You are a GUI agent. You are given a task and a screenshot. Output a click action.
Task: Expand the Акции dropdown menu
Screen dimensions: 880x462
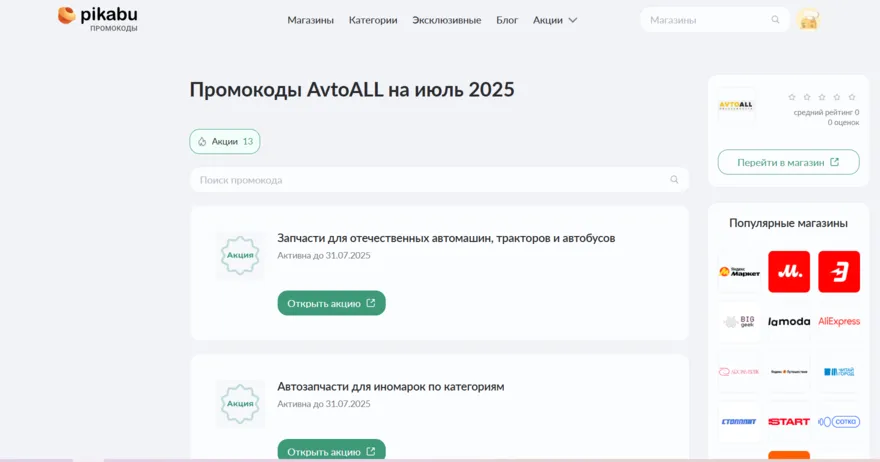[554, 20]
